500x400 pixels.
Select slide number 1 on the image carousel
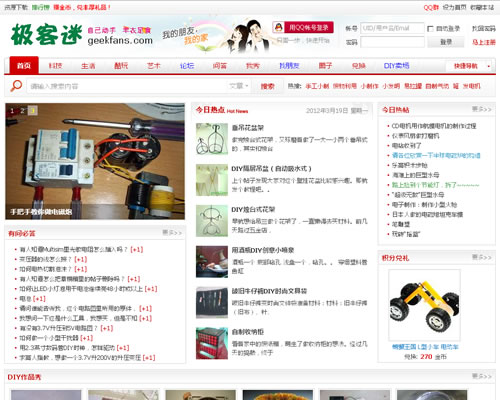(x=12, y=110)
